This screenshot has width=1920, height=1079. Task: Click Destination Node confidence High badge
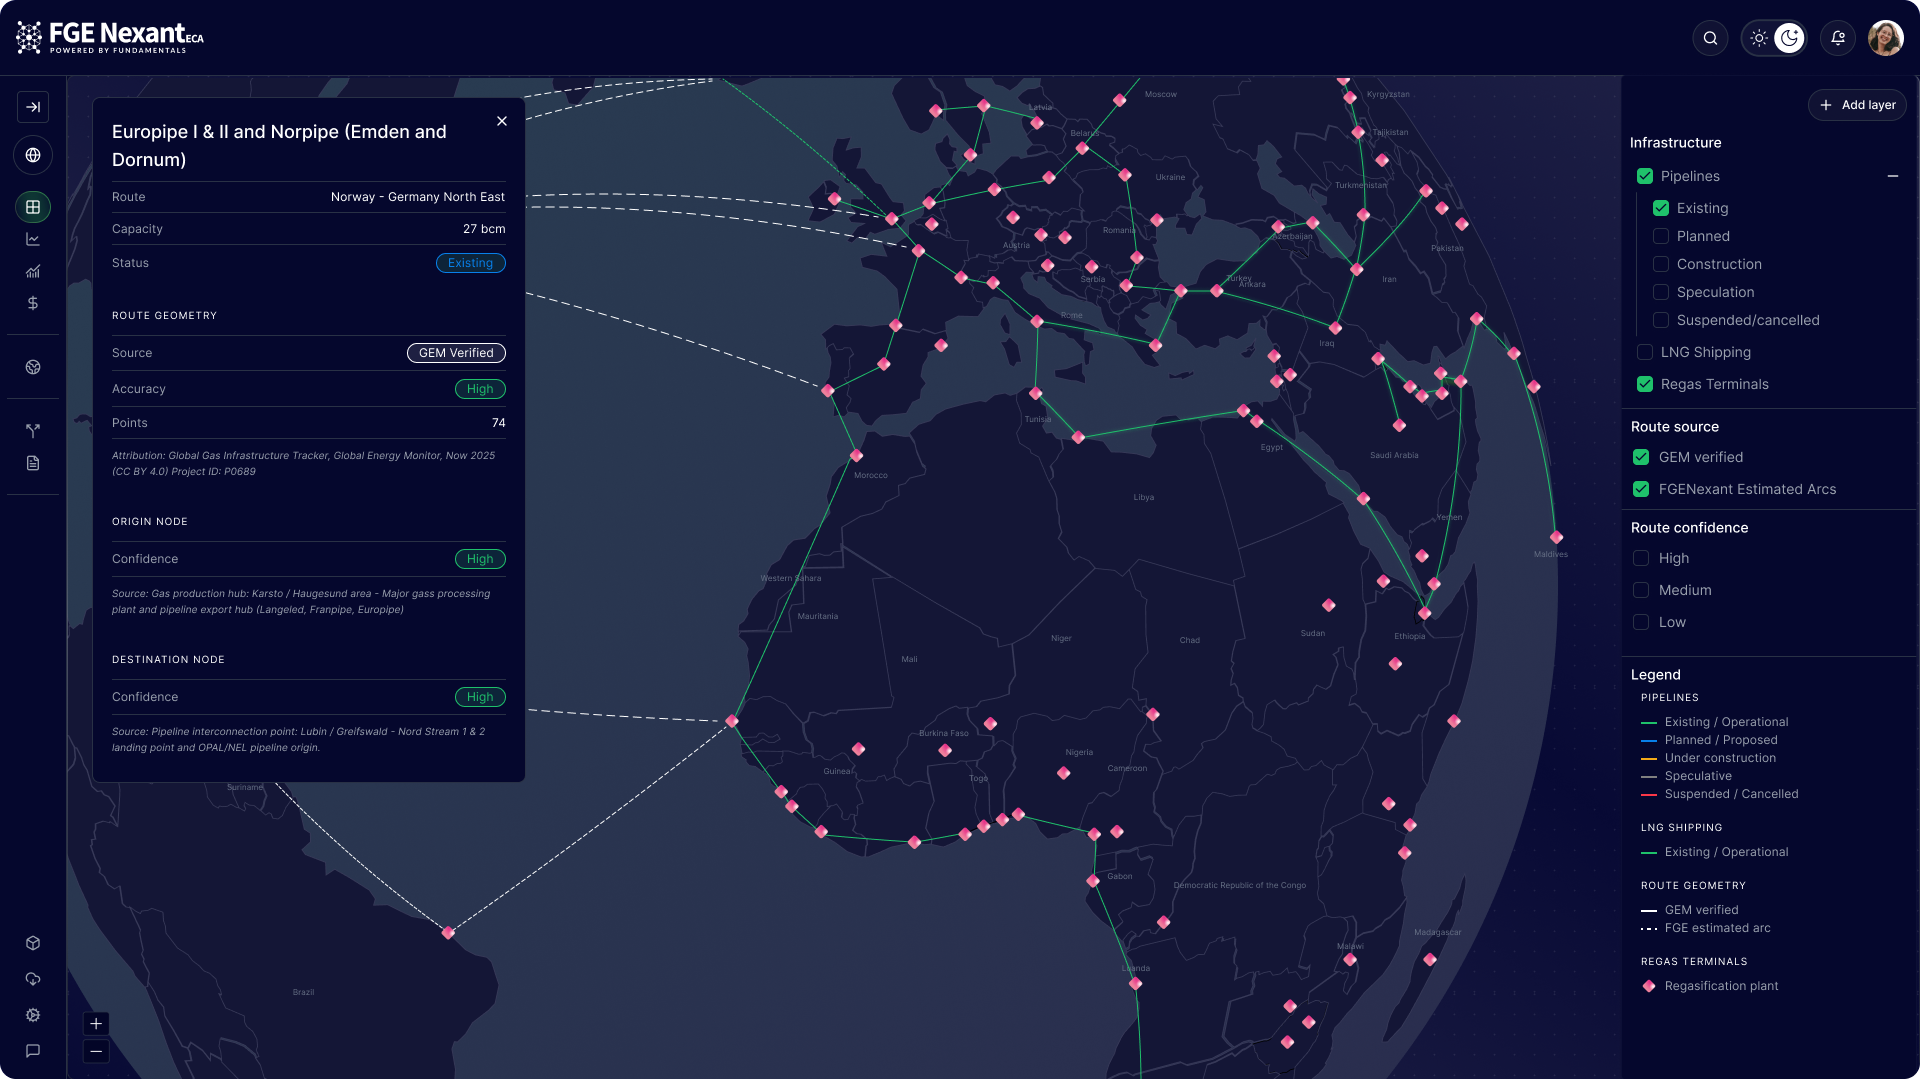480,697
